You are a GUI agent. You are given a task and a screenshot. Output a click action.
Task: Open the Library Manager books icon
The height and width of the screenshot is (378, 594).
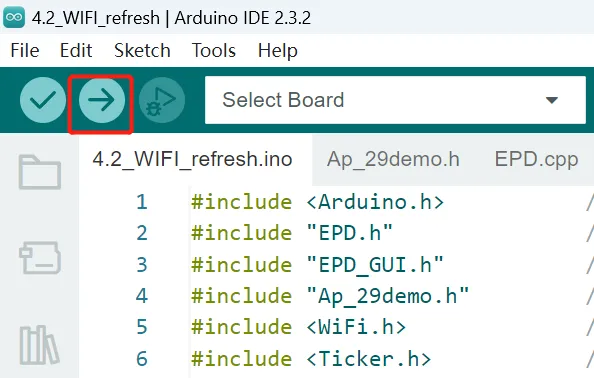[39, 345]
